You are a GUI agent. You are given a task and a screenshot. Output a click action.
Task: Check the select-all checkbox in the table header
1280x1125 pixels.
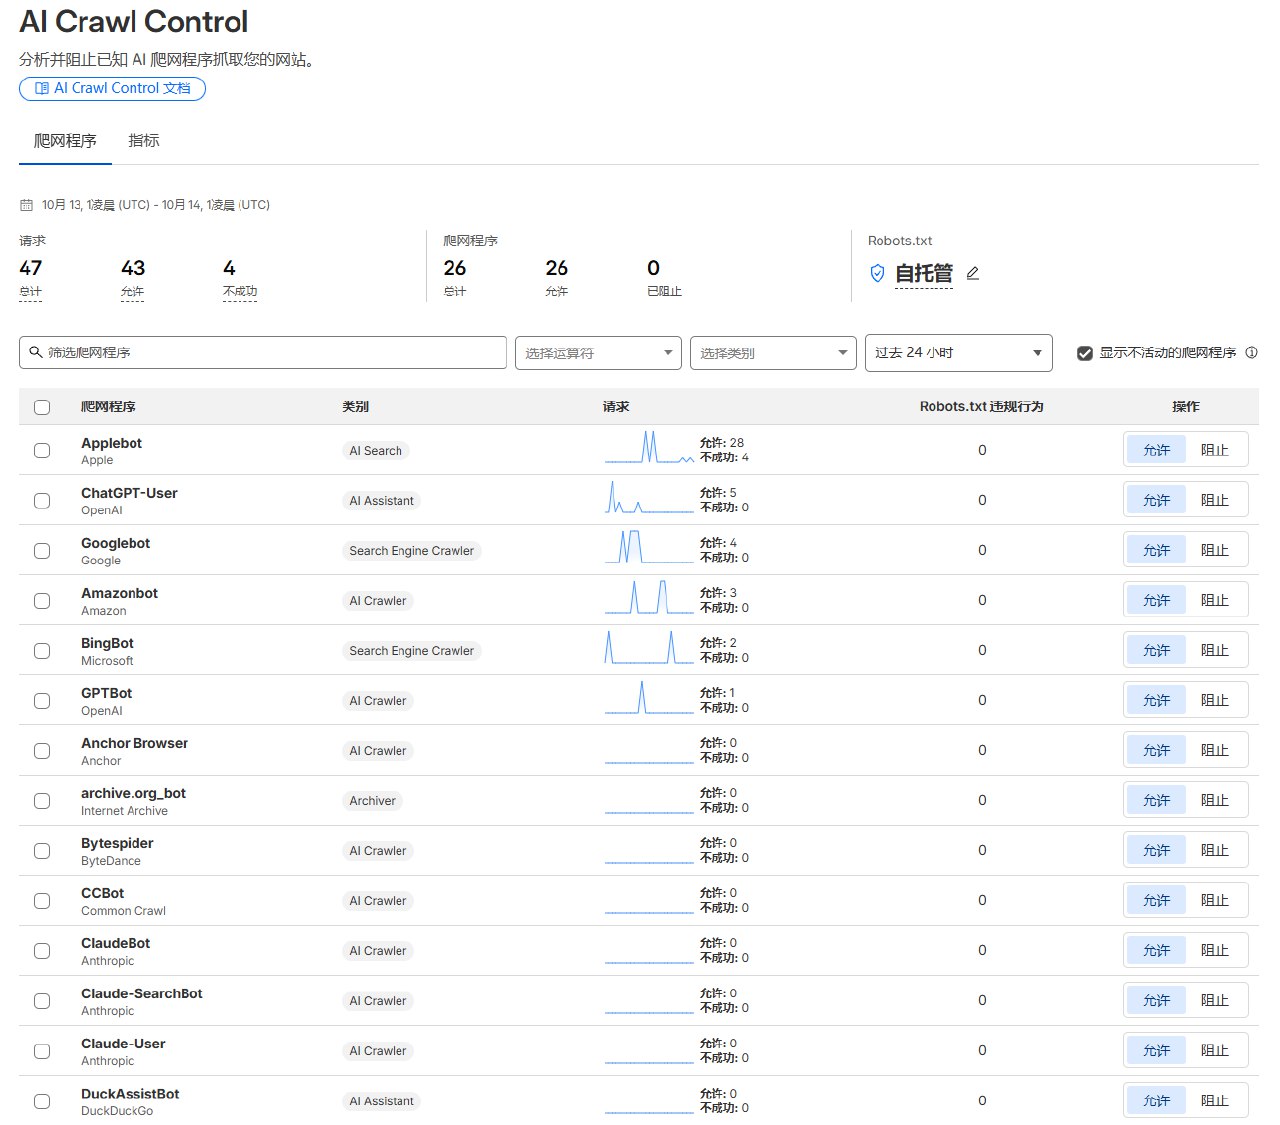click(42, 407)
